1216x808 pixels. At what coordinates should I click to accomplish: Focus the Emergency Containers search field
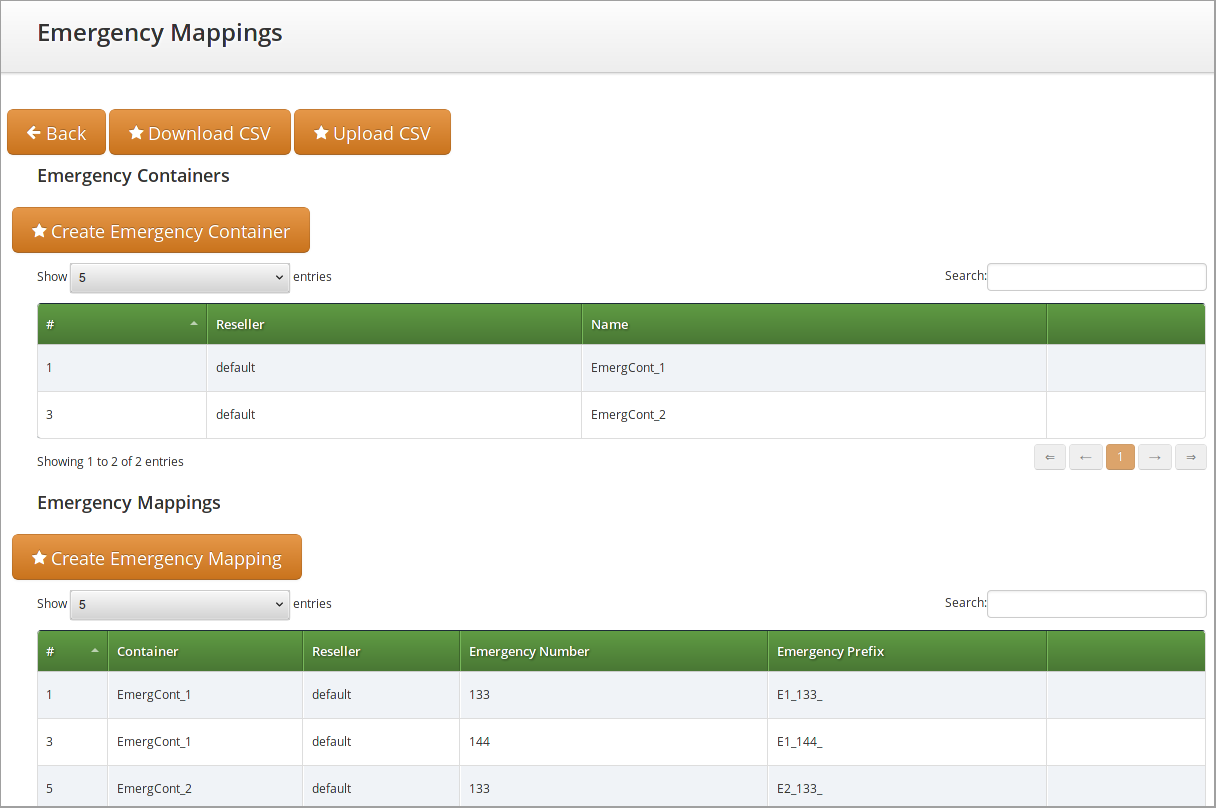(x=1096, y=277)
